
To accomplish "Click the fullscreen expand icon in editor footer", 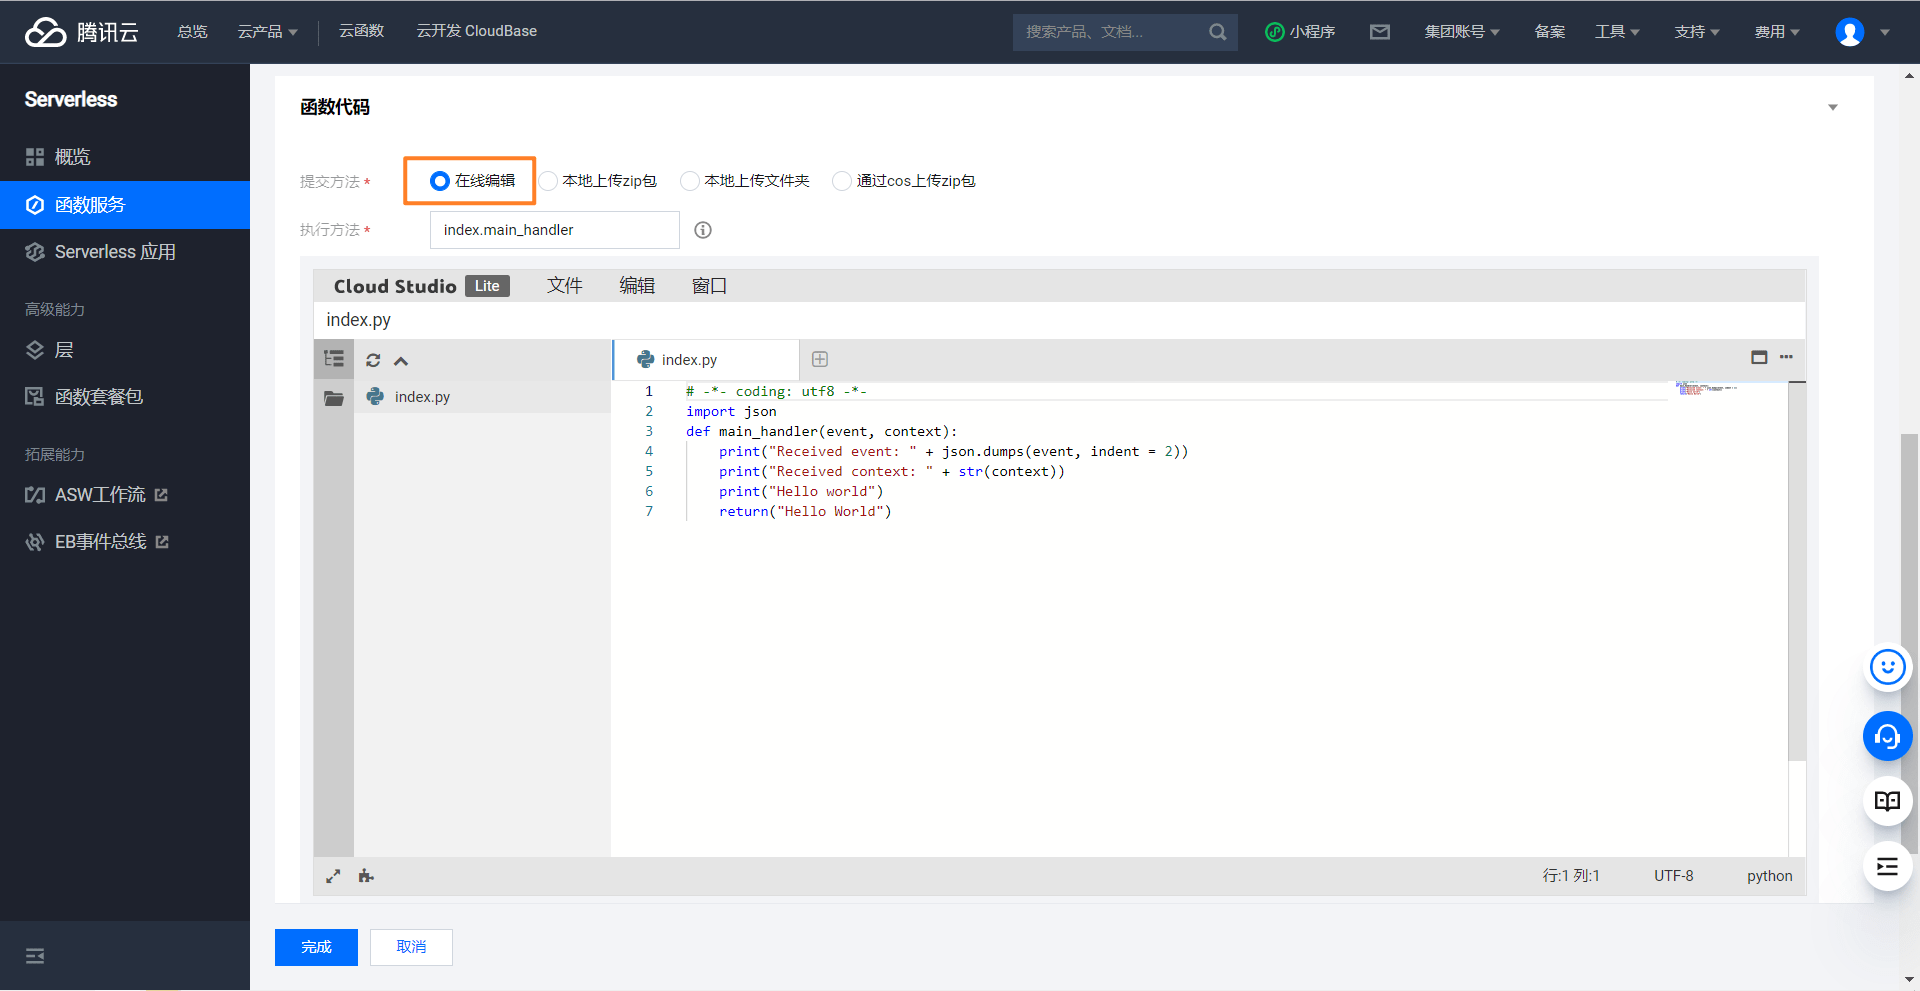I will pyautogui.click(x=333, y=876).
